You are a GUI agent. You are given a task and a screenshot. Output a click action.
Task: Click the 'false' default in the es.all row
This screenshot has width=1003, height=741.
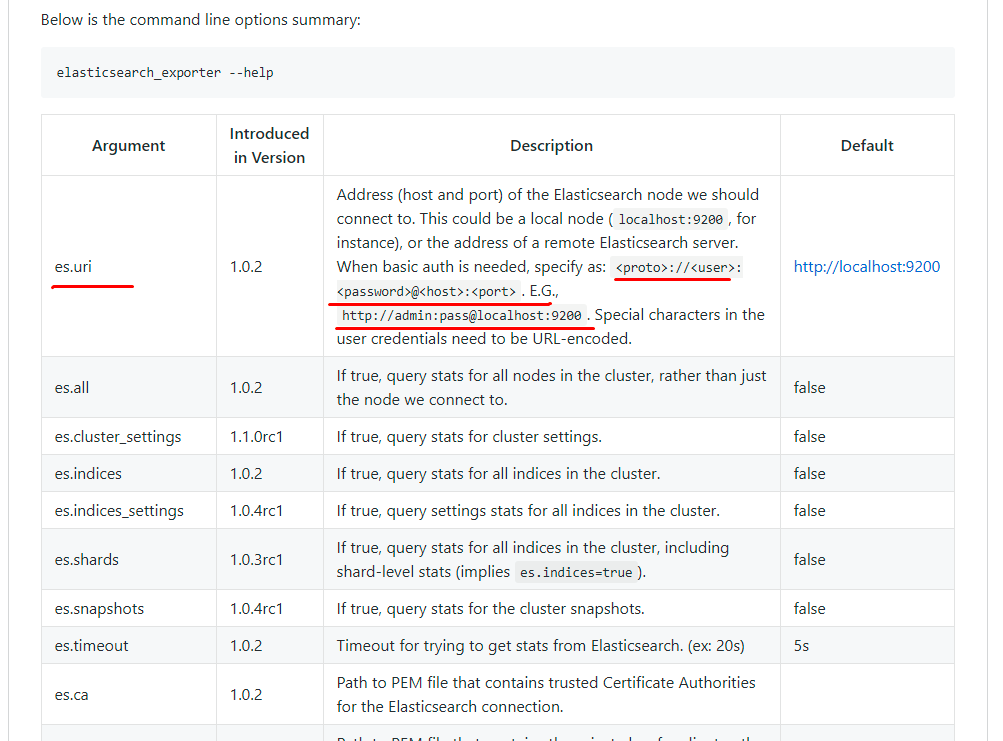pos(809,388)
